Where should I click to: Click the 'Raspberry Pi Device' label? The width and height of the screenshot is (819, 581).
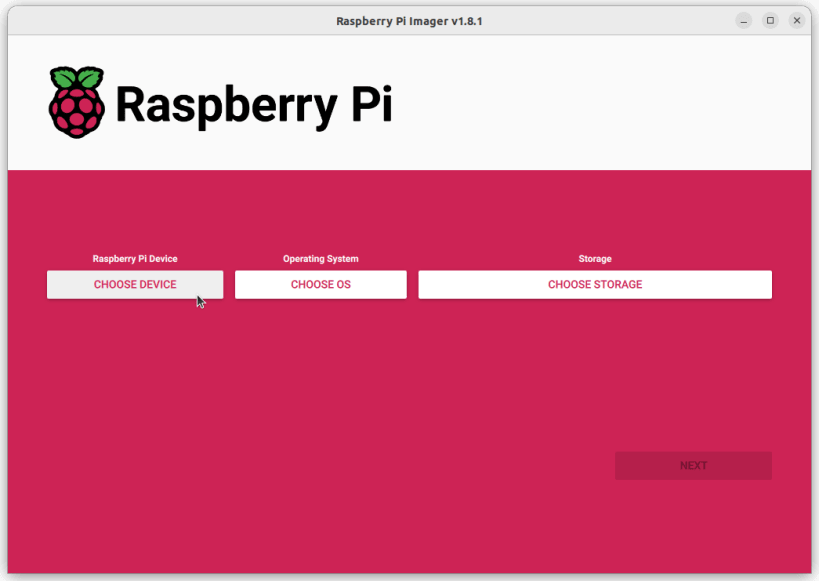coord(135,259)
